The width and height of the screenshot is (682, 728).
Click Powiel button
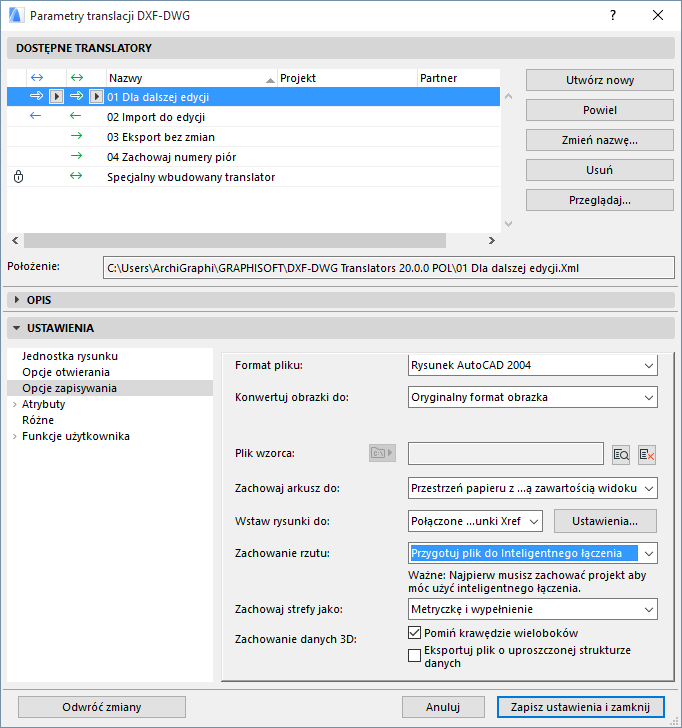click(x=599, y=110)
